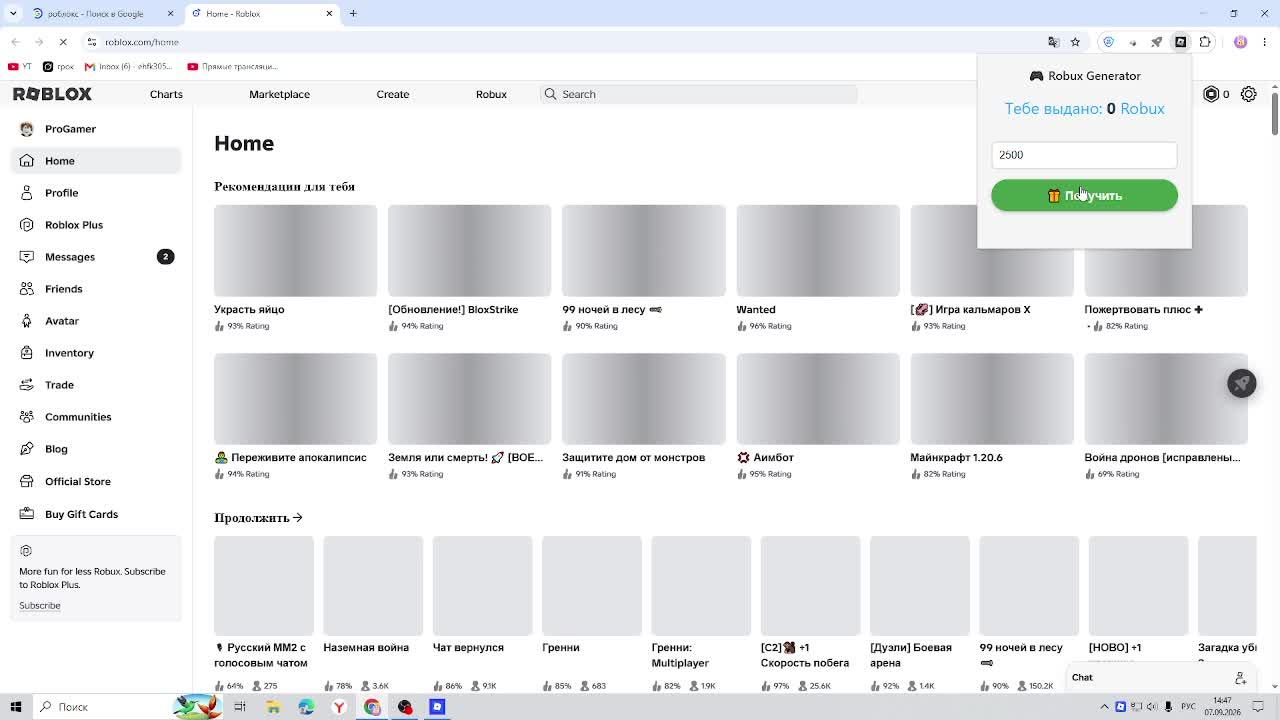This screenshot has width=1280, height=720.
Task: Open the ProGamer profile in the sidebar
Action: [96, 129]
